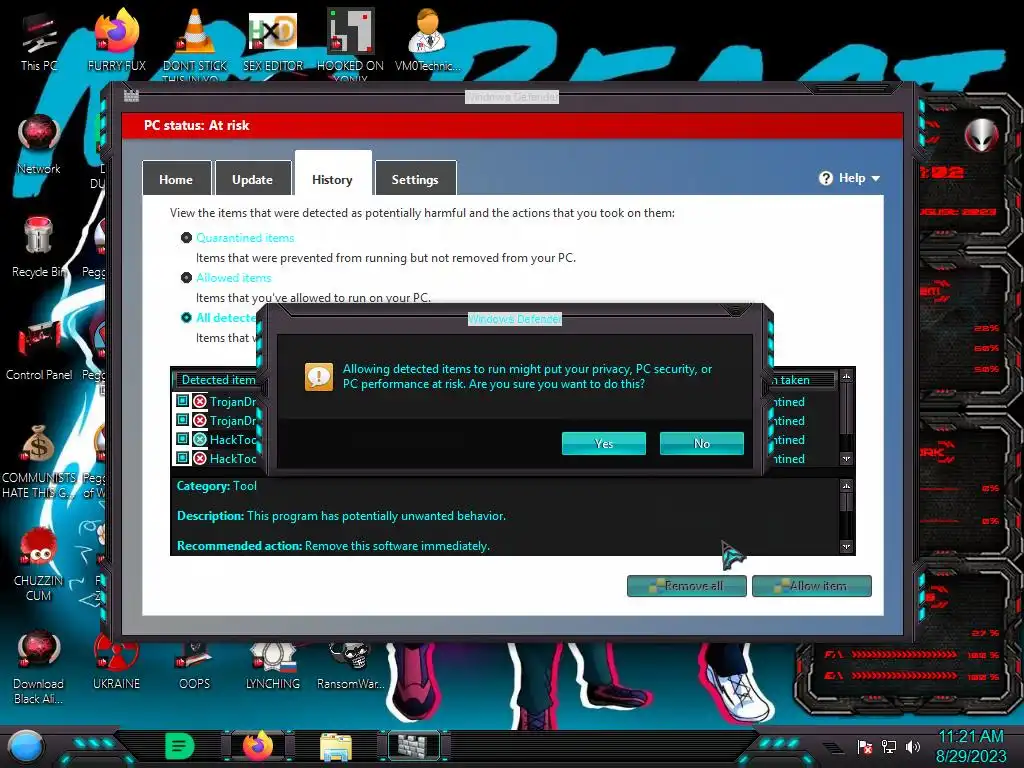1024x768 pixels.
Task: Click the Quarantined items link text
Action: (245, 238)
